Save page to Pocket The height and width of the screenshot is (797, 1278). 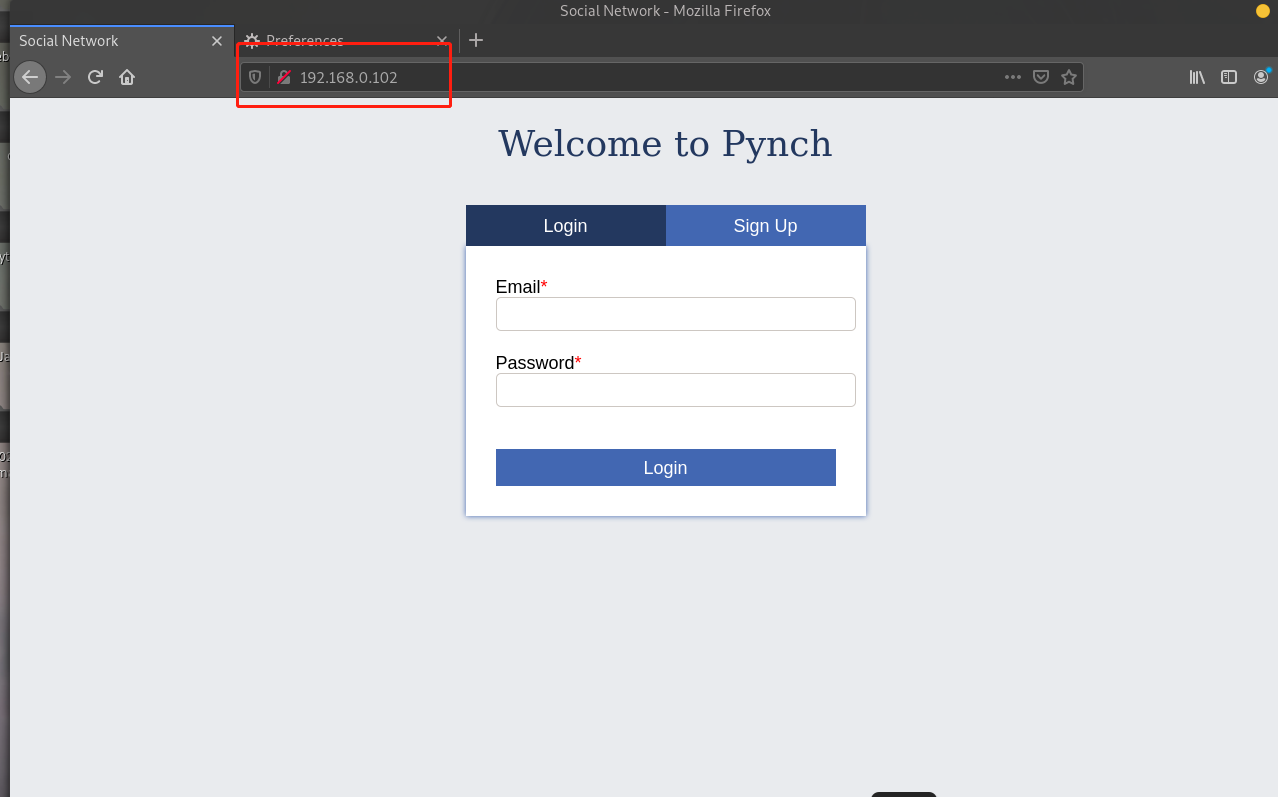1041,77
